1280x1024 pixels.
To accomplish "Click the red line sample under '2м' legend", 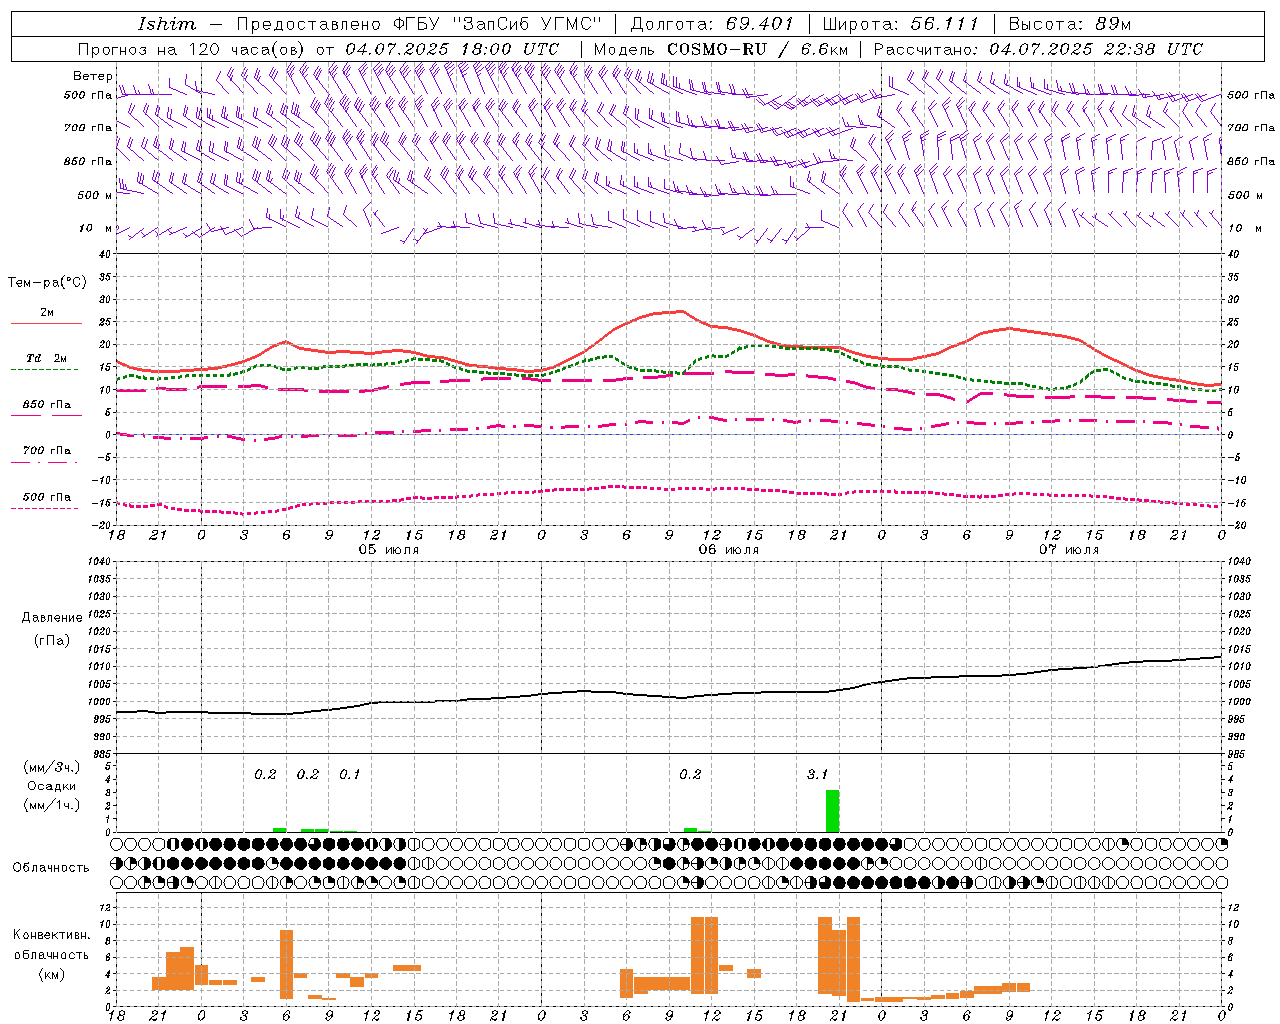I will coord(46,324).
